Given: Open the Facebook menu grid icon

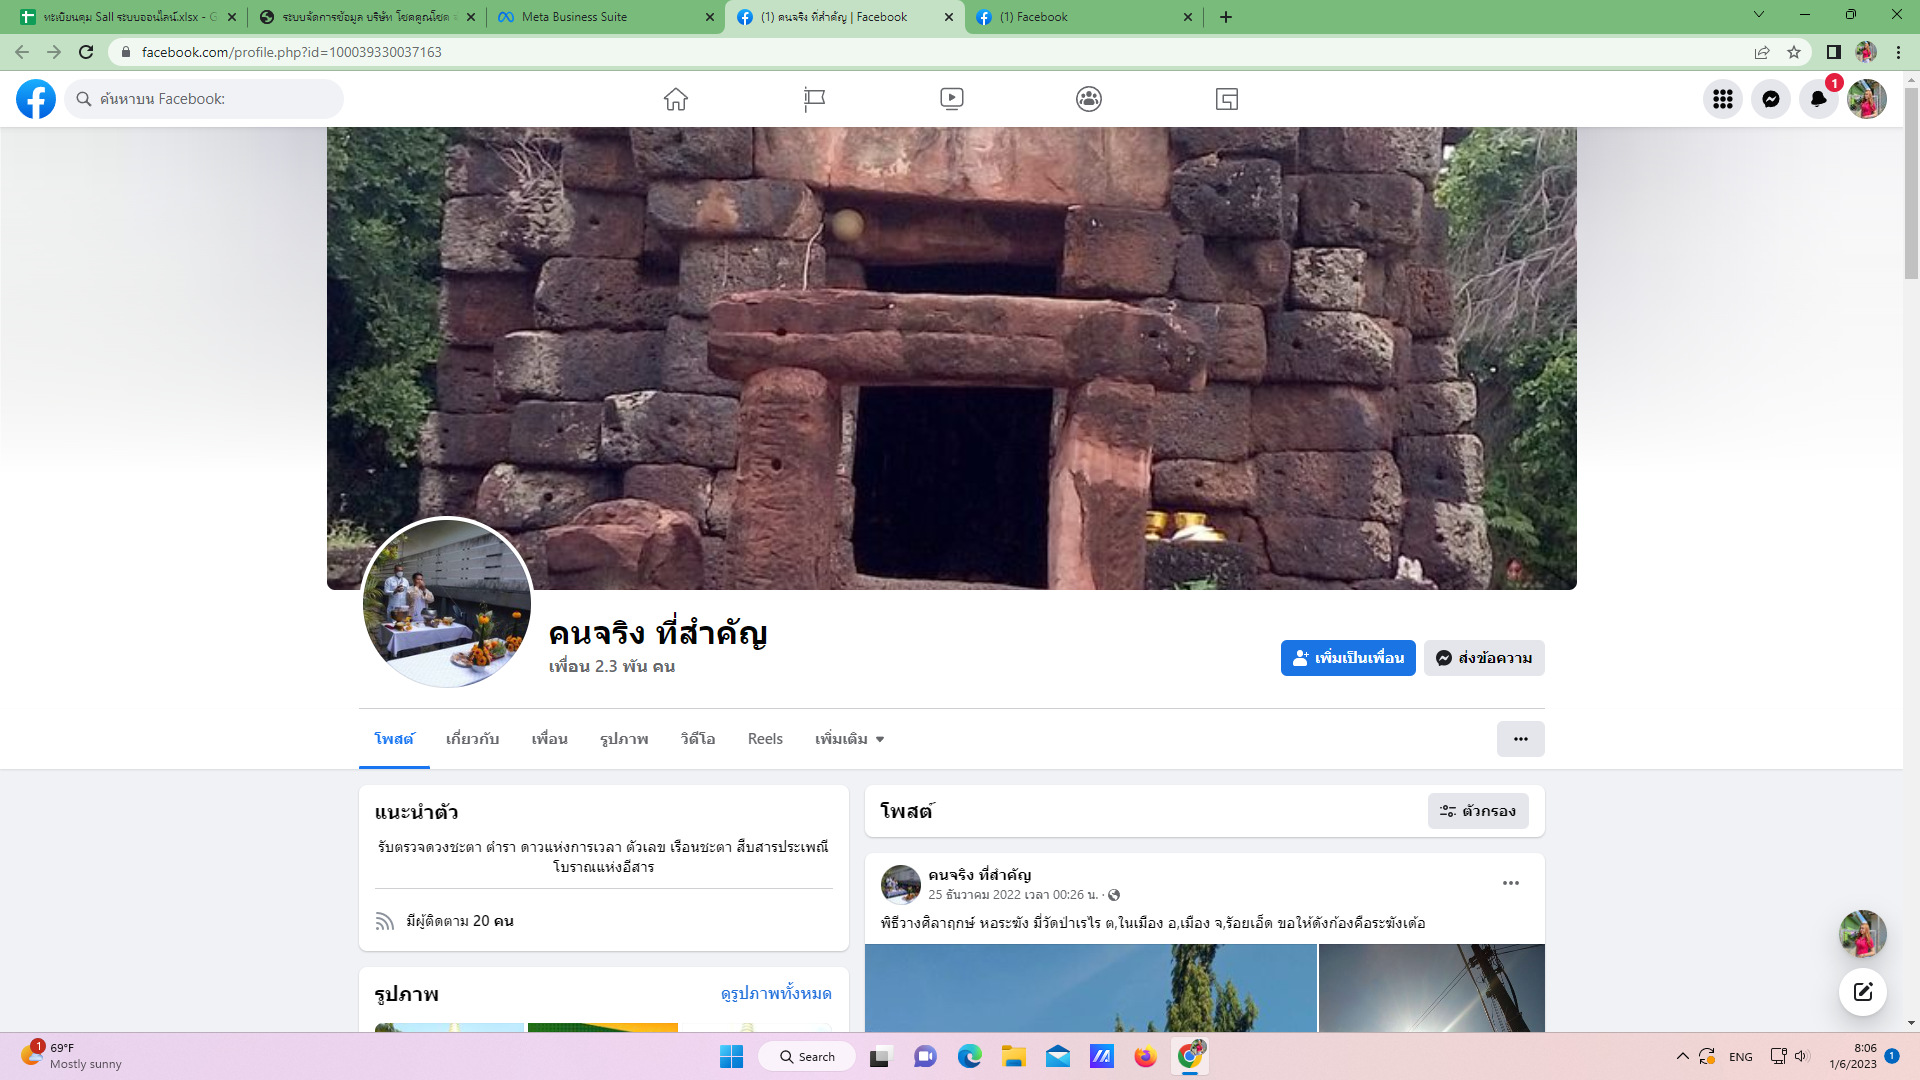Looking at the screenshot, I should (x=1722, y=99).
